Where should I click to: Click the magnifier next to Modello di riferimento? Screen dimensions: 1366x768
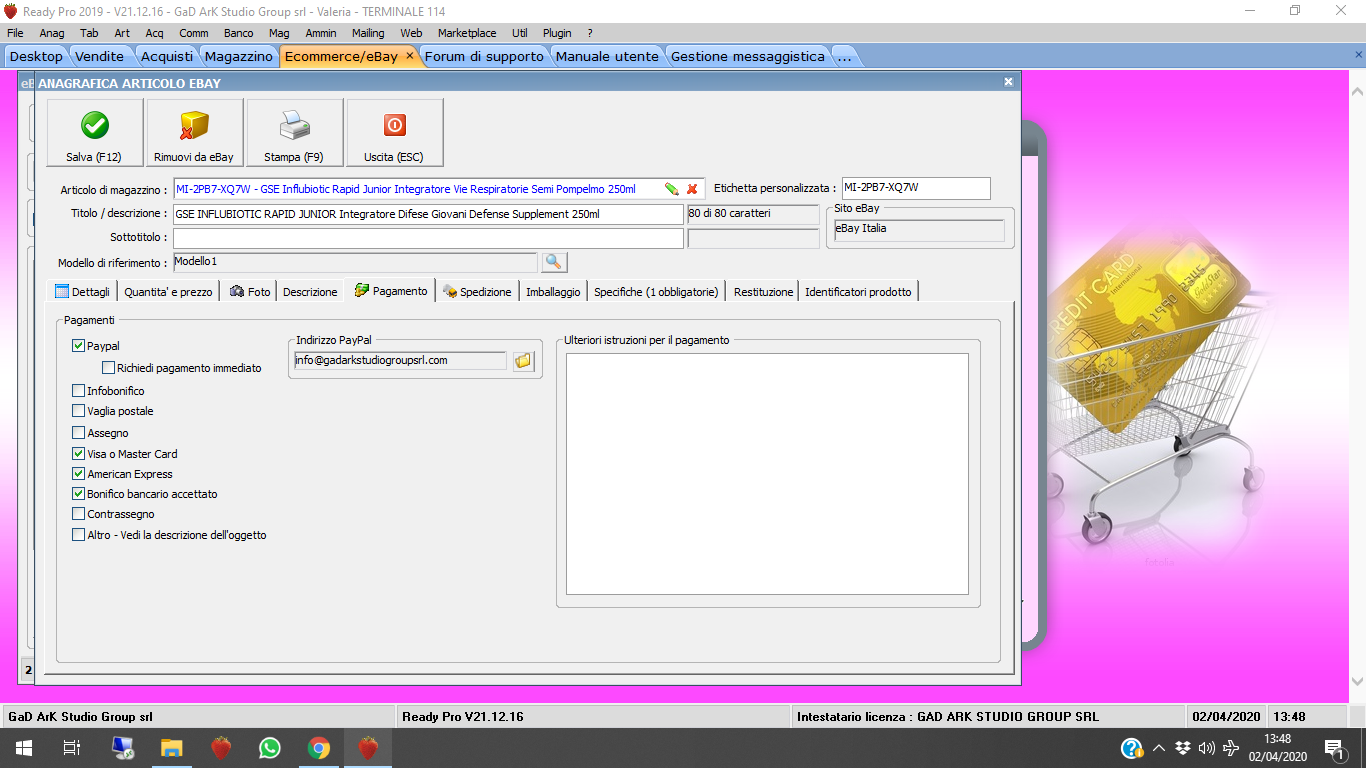click(553, 262)
